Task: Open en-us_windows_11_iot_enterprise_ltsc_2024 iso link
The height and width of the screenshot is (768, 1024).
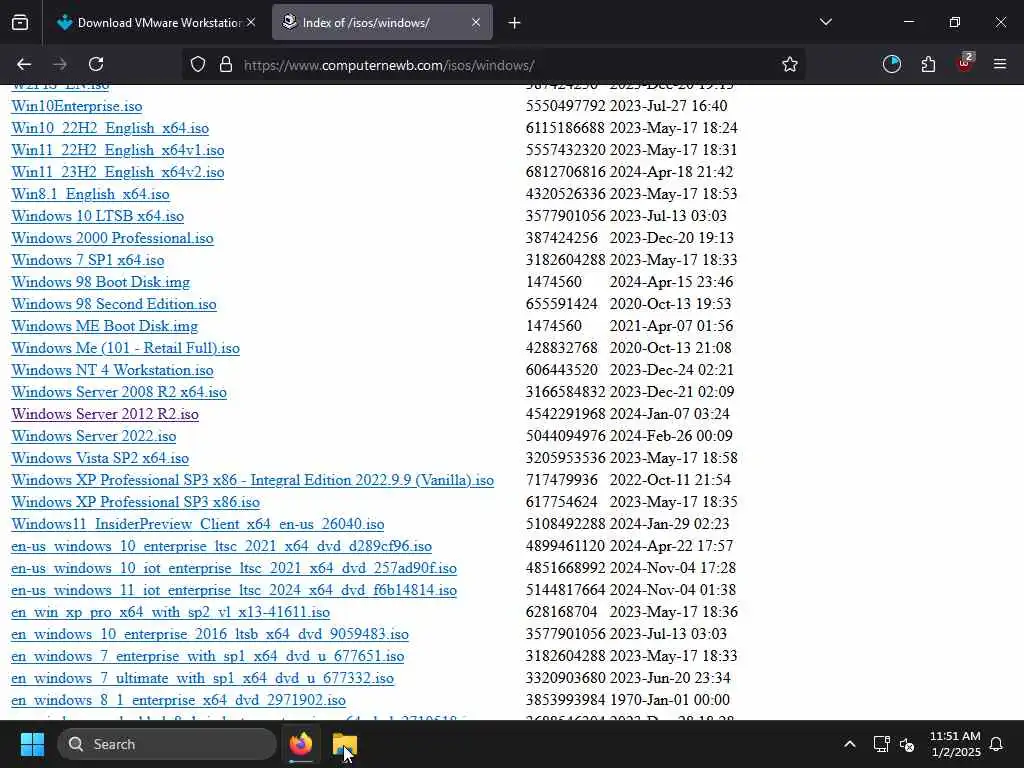Action: pos(234,590)
